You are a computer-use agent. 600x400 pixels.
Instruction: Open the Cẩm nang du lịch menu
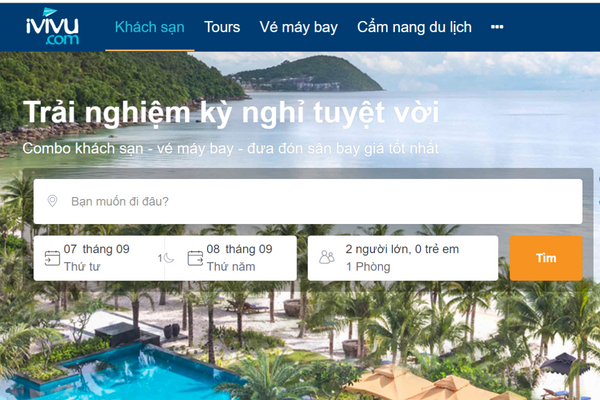(414, 27)
